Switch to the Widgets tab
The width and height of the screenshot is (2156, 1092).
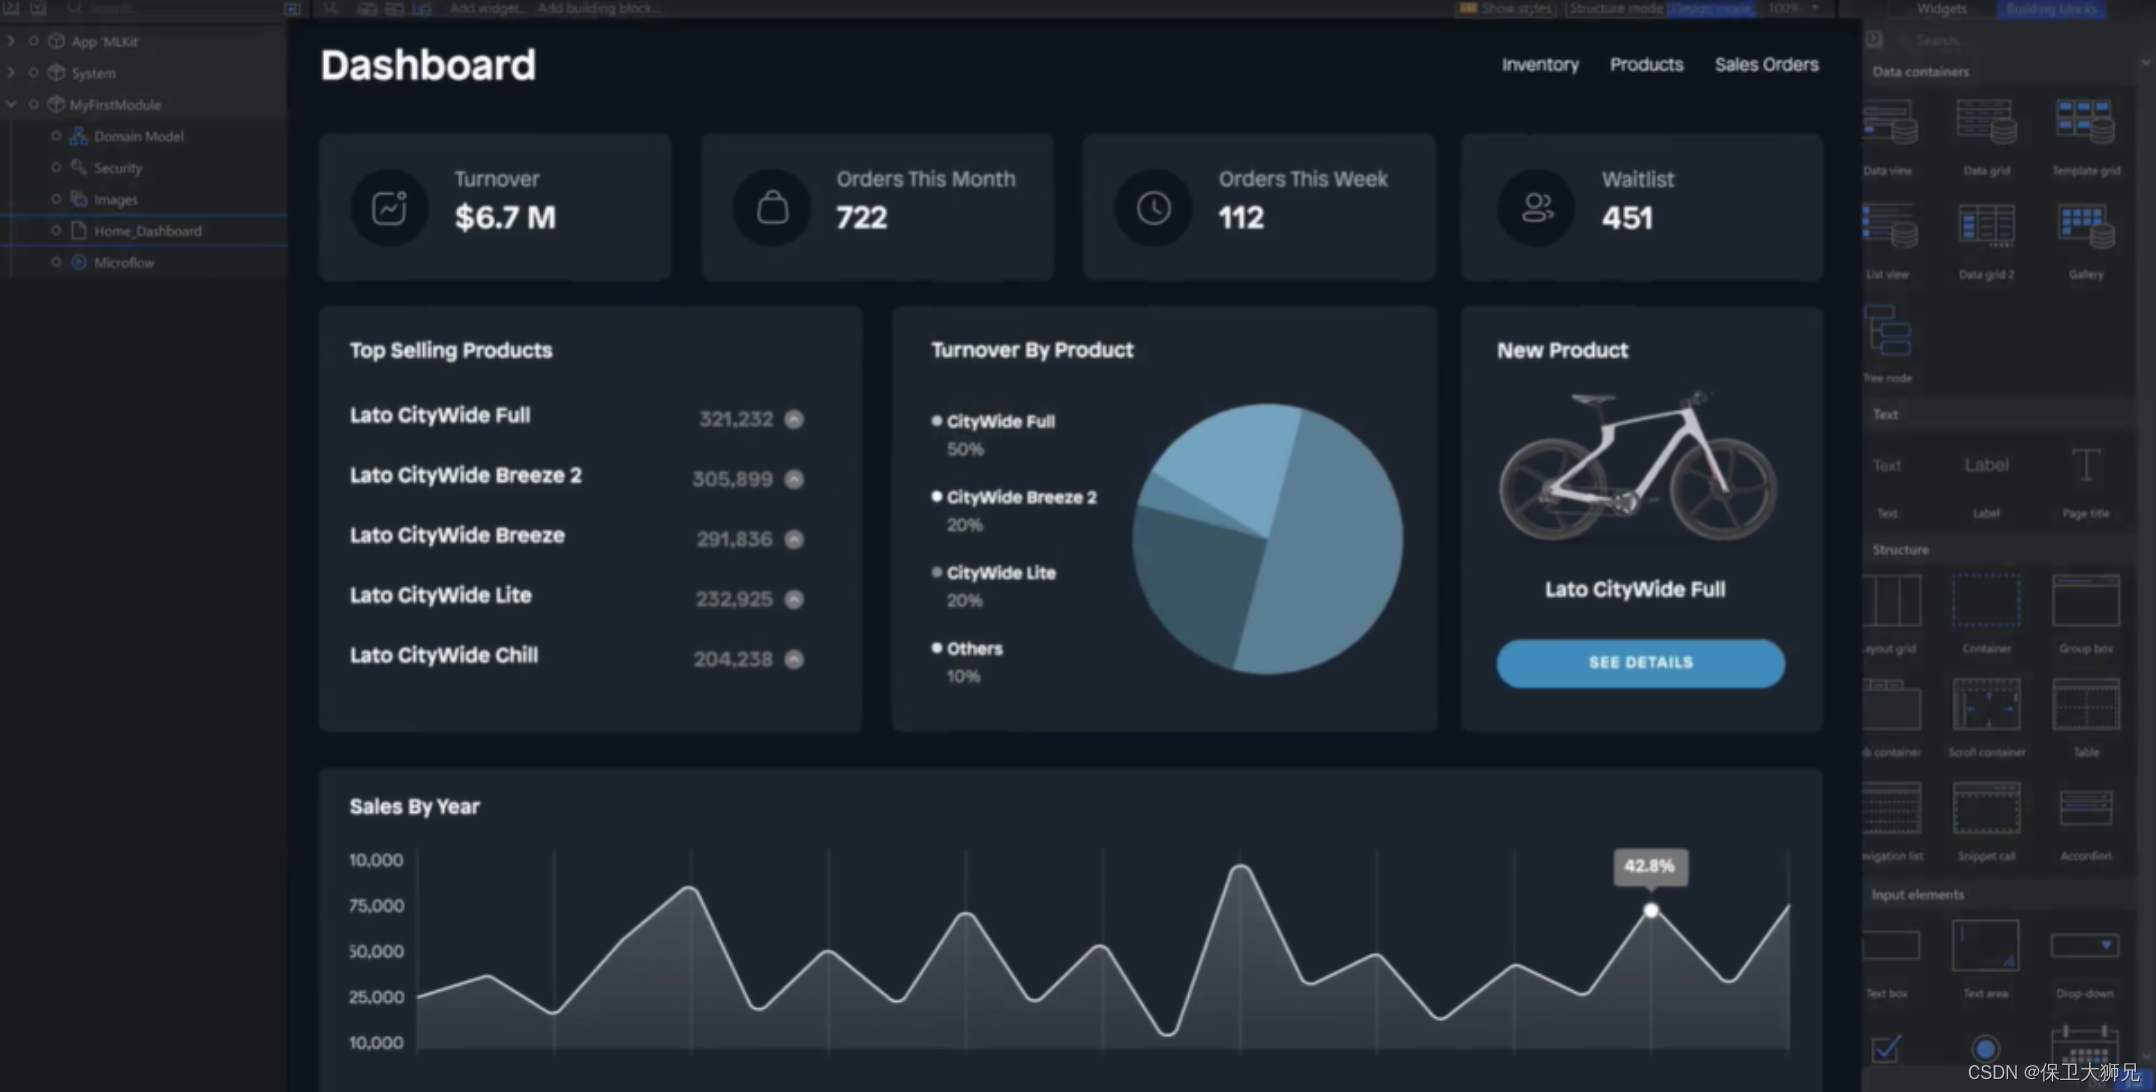pyautogui.click(x=1941, y=8)
